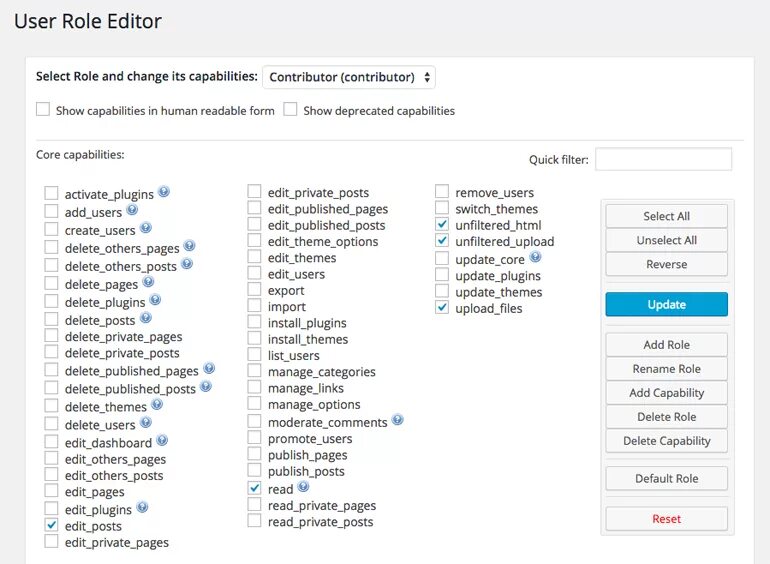
Task: Click the Add Capability button
Action: coord(666,393)
